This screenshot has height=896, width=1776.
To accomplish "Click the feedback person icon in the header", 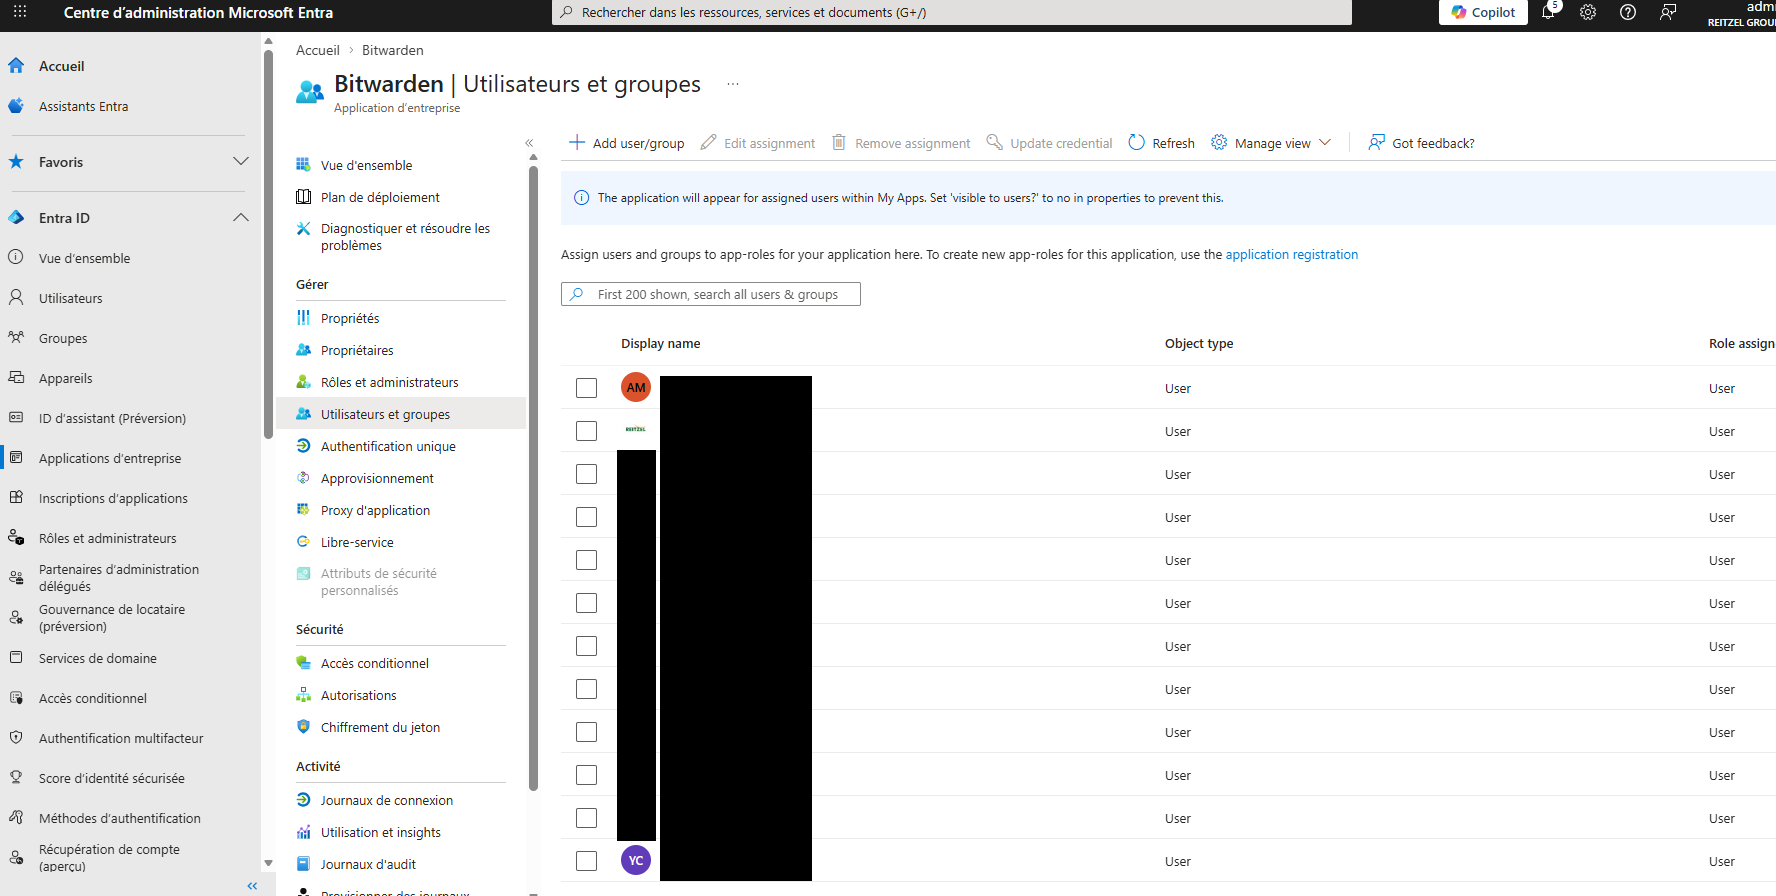I will tap(1668, 12).
